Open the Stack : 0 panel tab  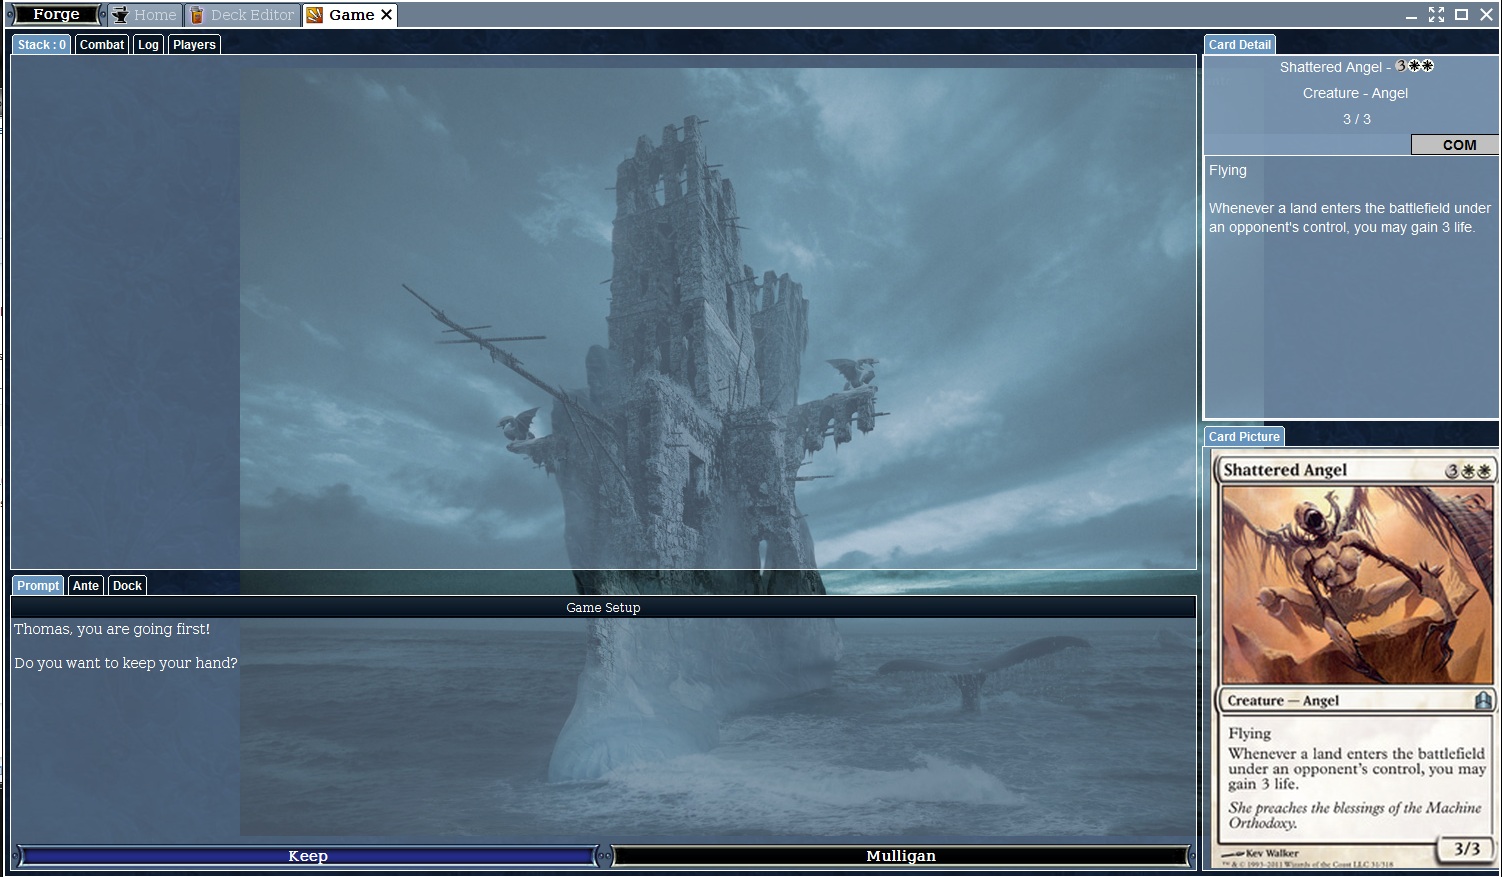coord(41,45)
